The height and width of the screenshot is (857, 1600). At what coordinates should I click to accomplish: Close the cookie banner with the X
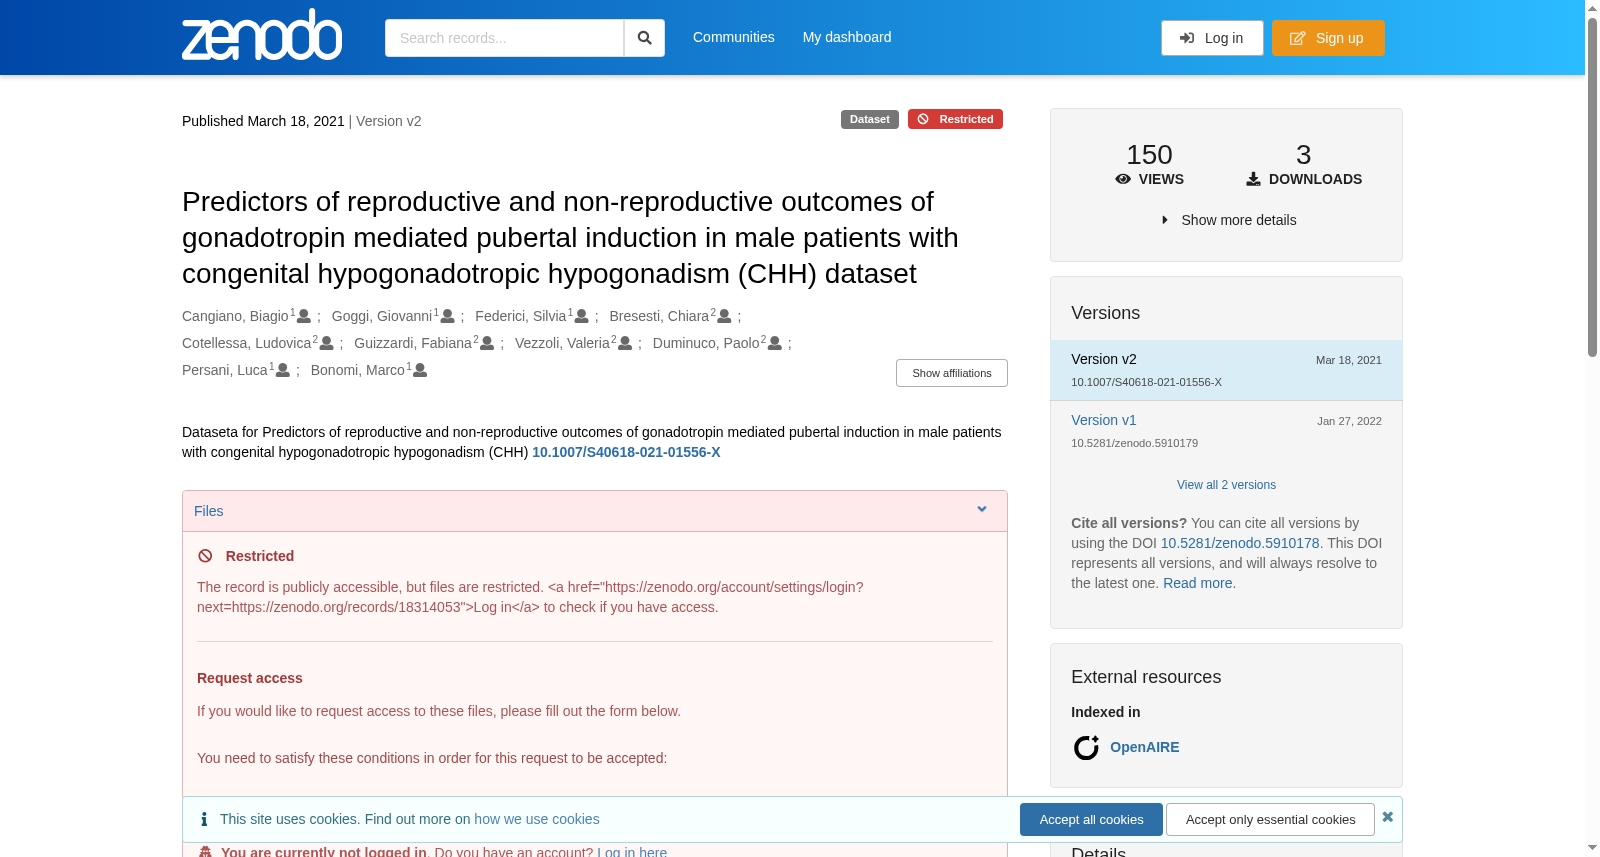tap(1387, 817)
